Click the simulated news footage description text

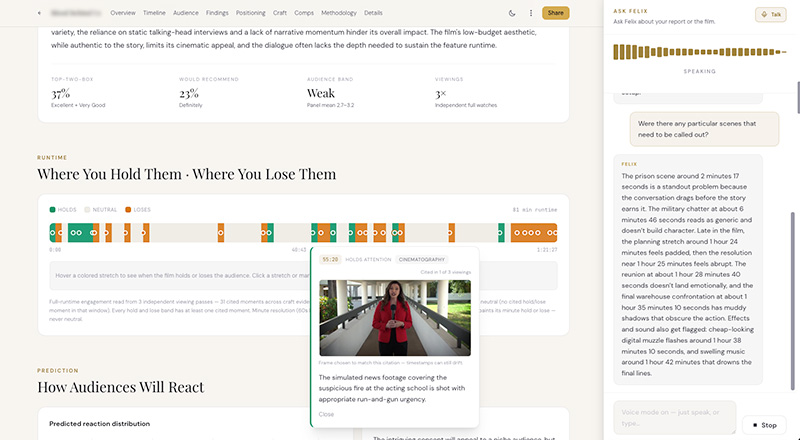click(392, 388)
